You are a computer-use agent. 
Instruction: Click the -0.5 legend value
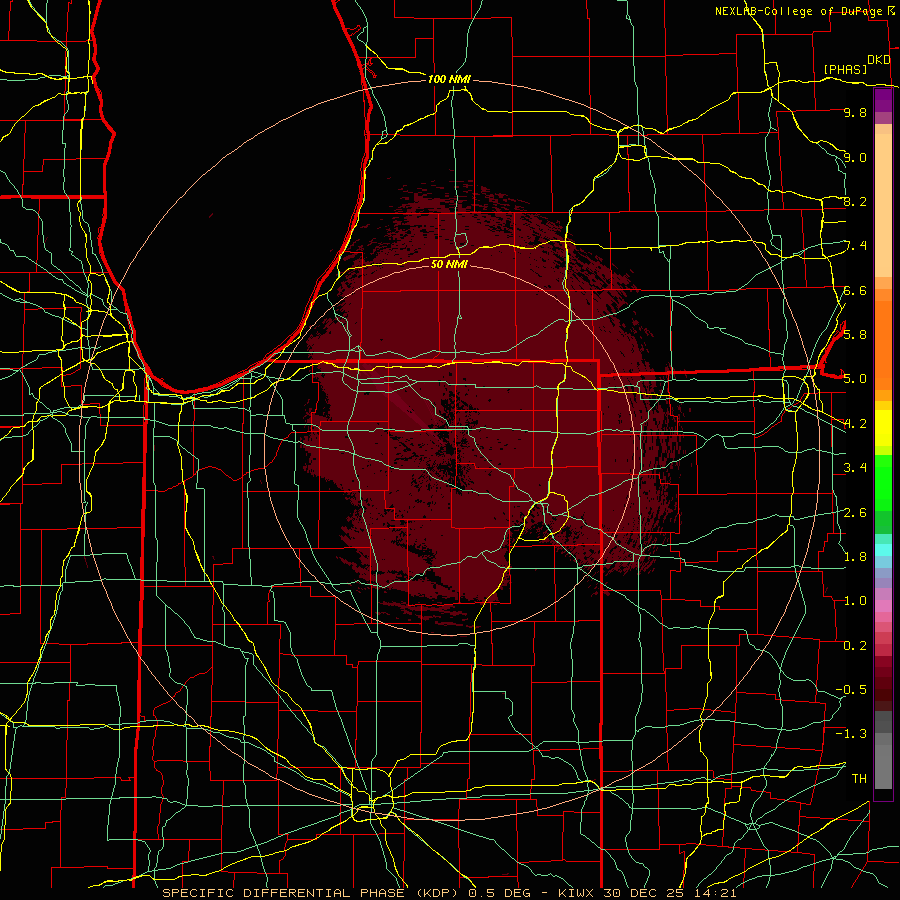[x=851, y=689]
